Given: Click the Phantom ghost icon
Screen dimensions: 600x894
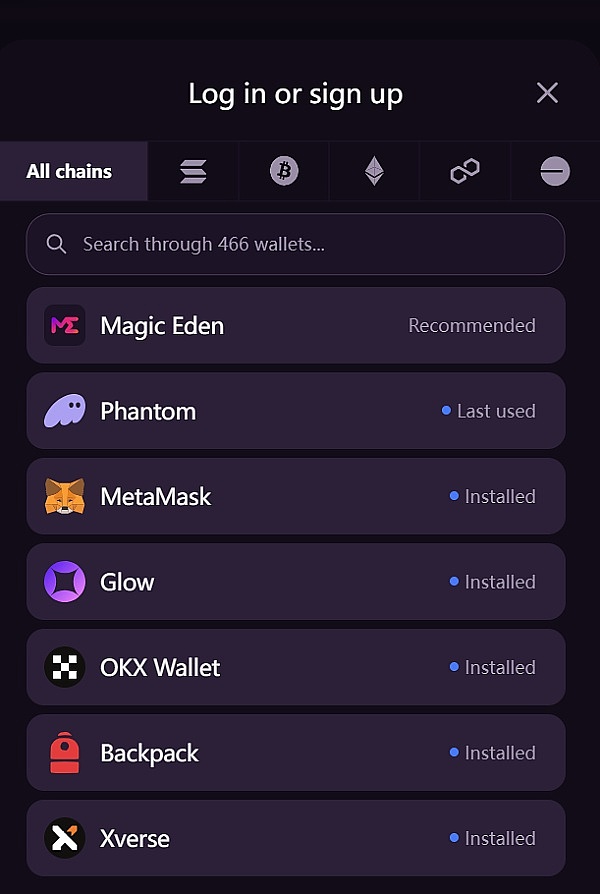Looking at the screenshot, I should [65, 411].
